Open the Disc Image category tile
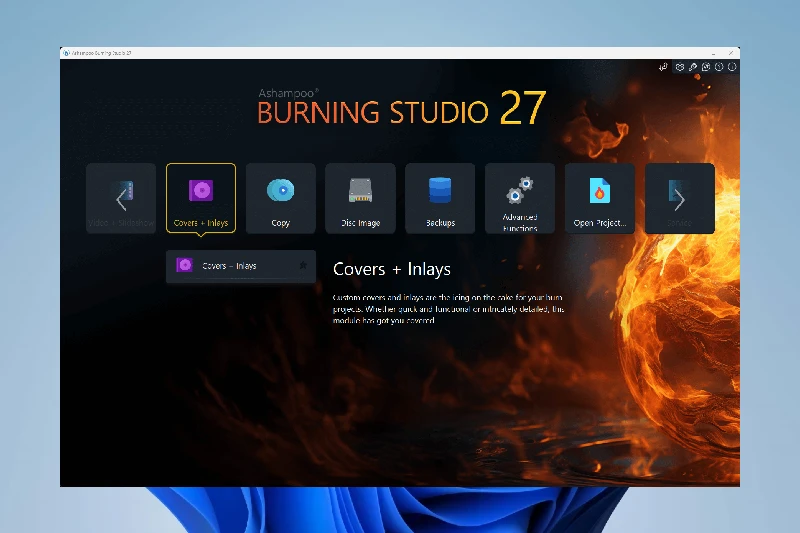This screenshot has height=533, width=800. (360, 198)
